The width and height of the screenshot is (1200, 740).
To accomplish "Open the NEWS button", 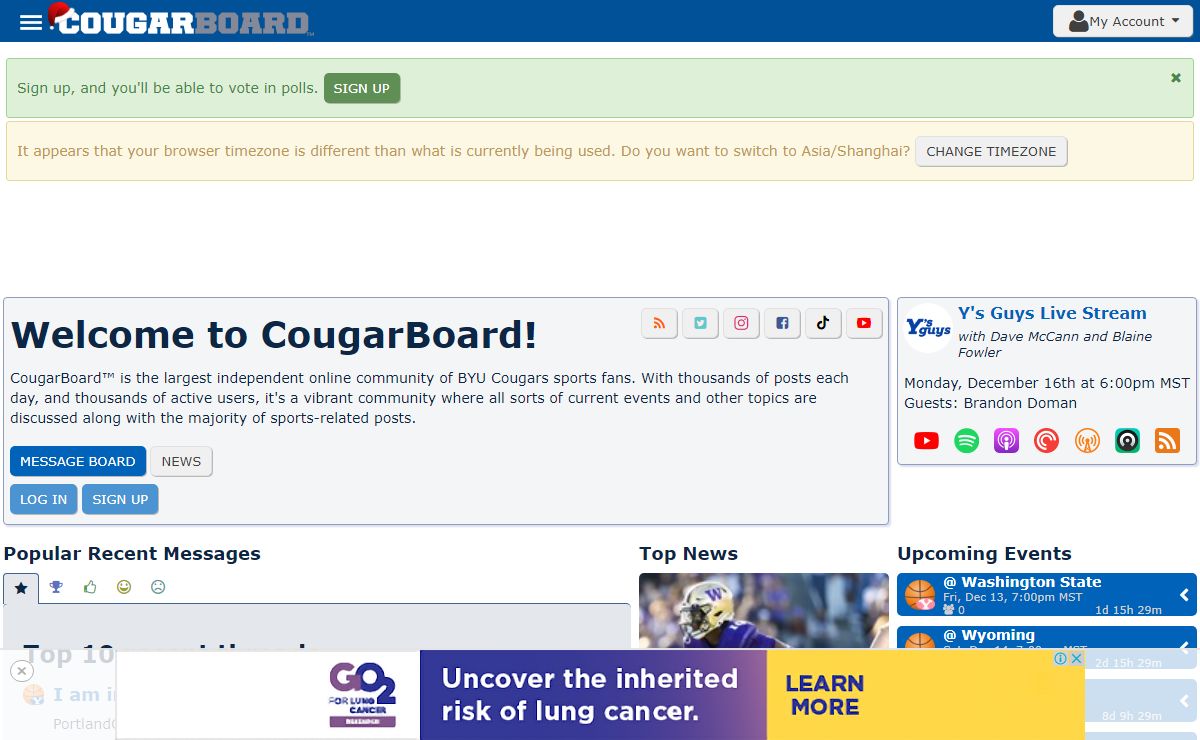I will pos(181,461).
